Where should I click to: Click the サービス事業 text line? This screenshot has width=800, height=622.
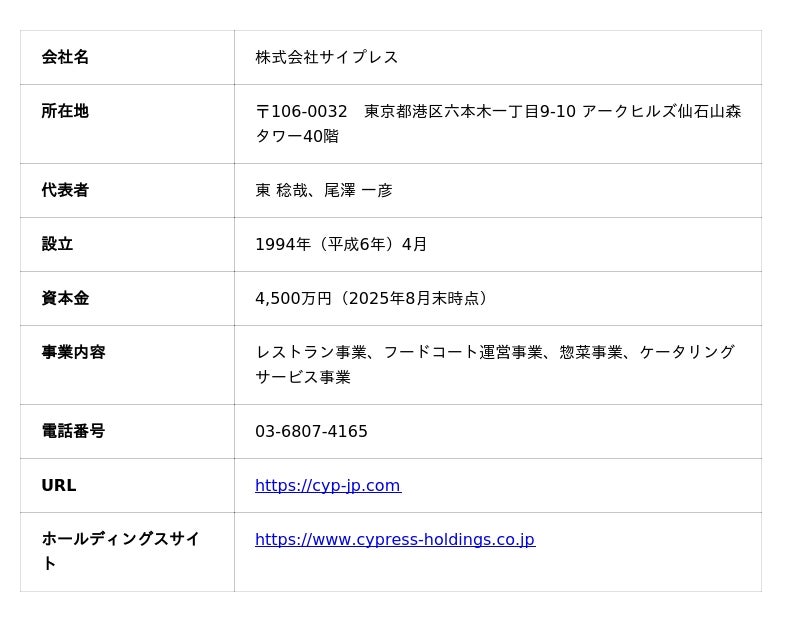303,378
